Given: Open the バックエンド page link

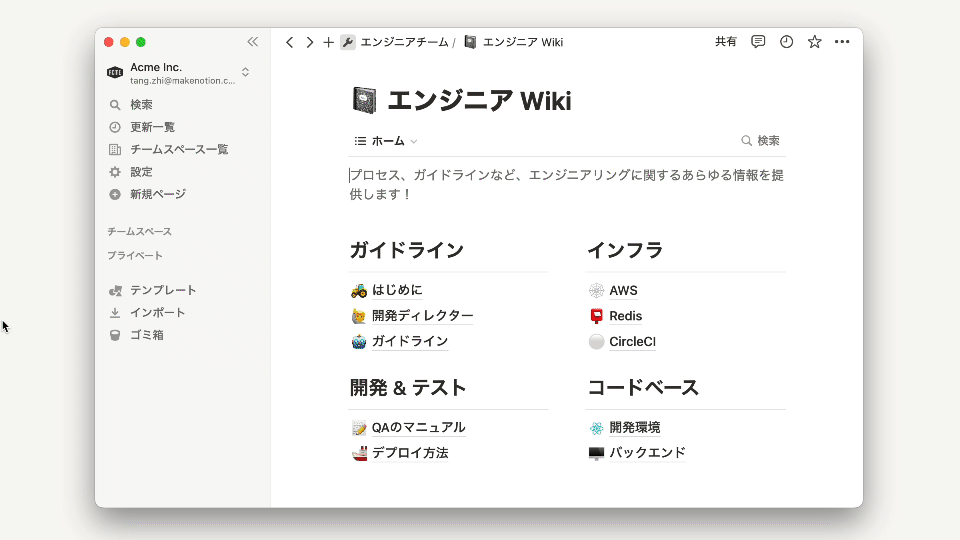Looking at the screenshot, I should pos(647,453).
